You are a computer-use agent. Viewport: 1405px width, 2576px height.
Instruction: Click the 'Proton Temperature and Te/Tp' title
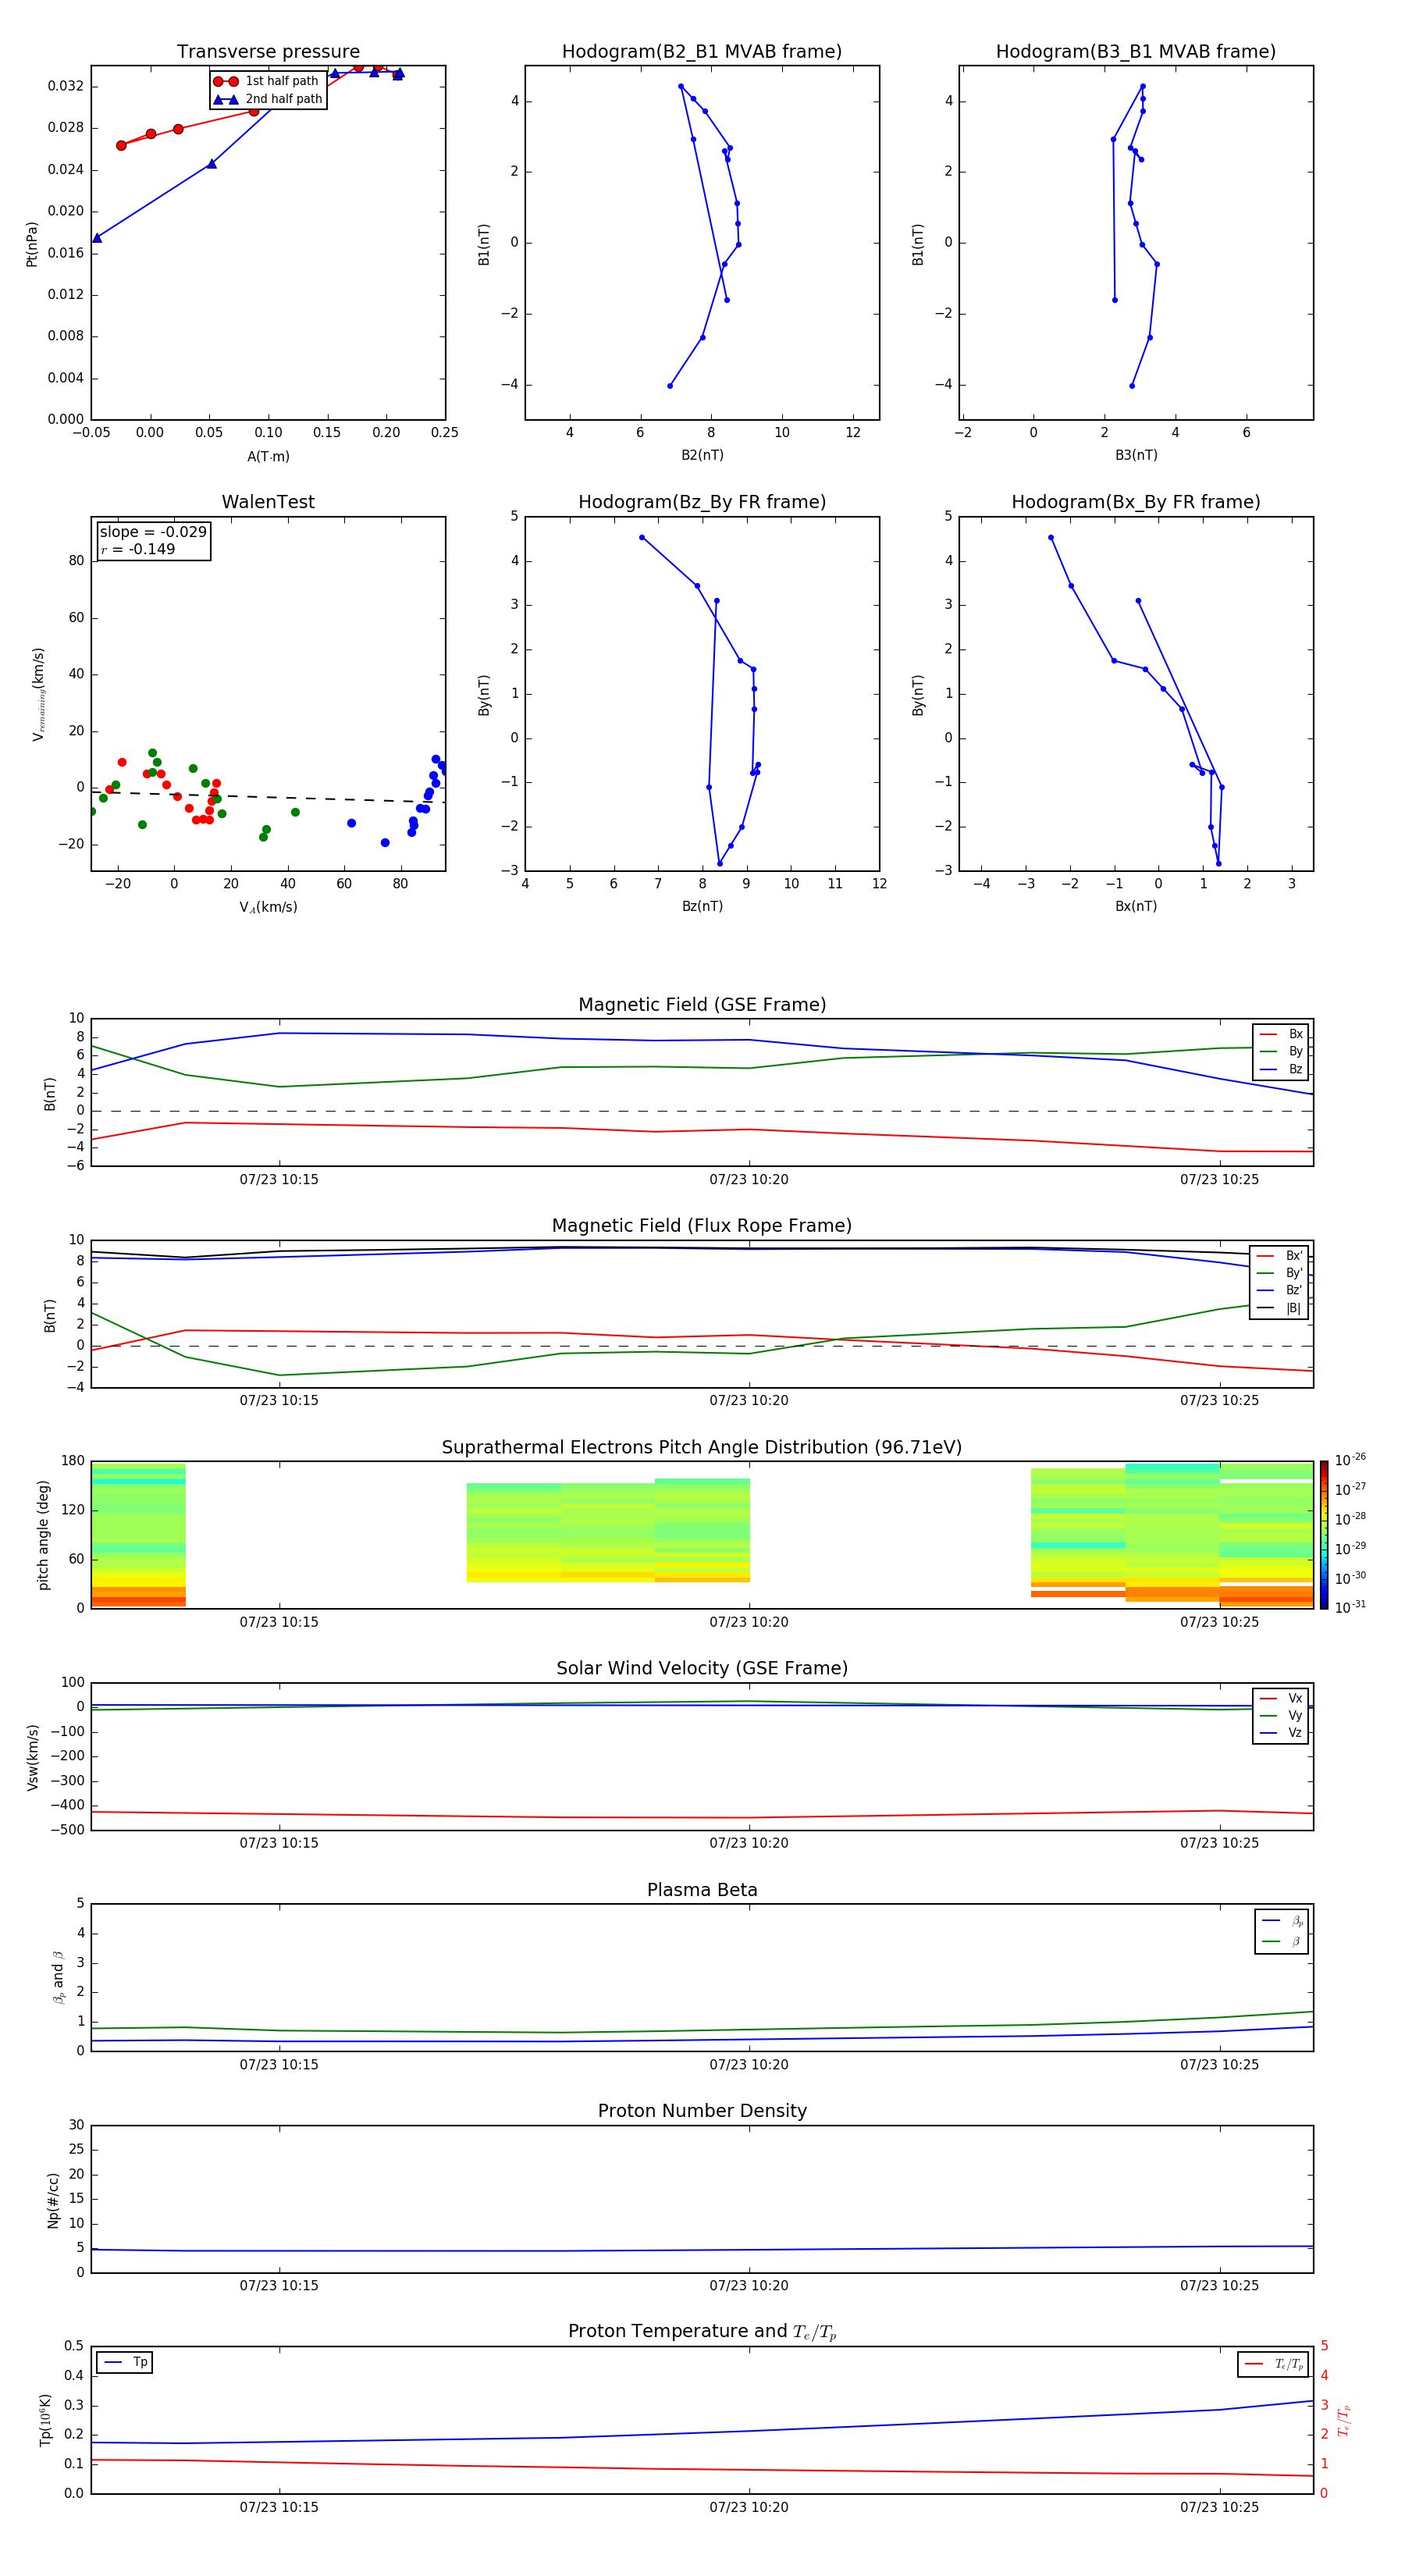(x=702, y=2332)
